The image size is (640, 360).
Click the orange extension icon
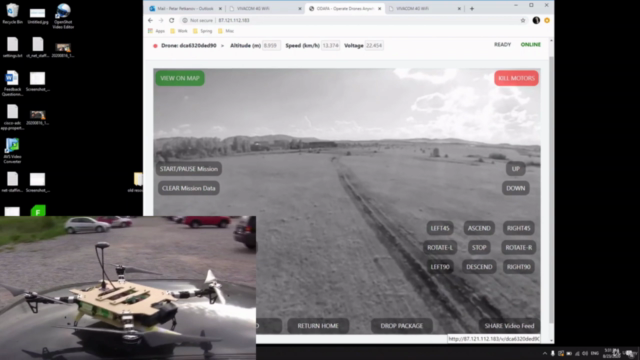pyautogui.click(x=547, y=20)
